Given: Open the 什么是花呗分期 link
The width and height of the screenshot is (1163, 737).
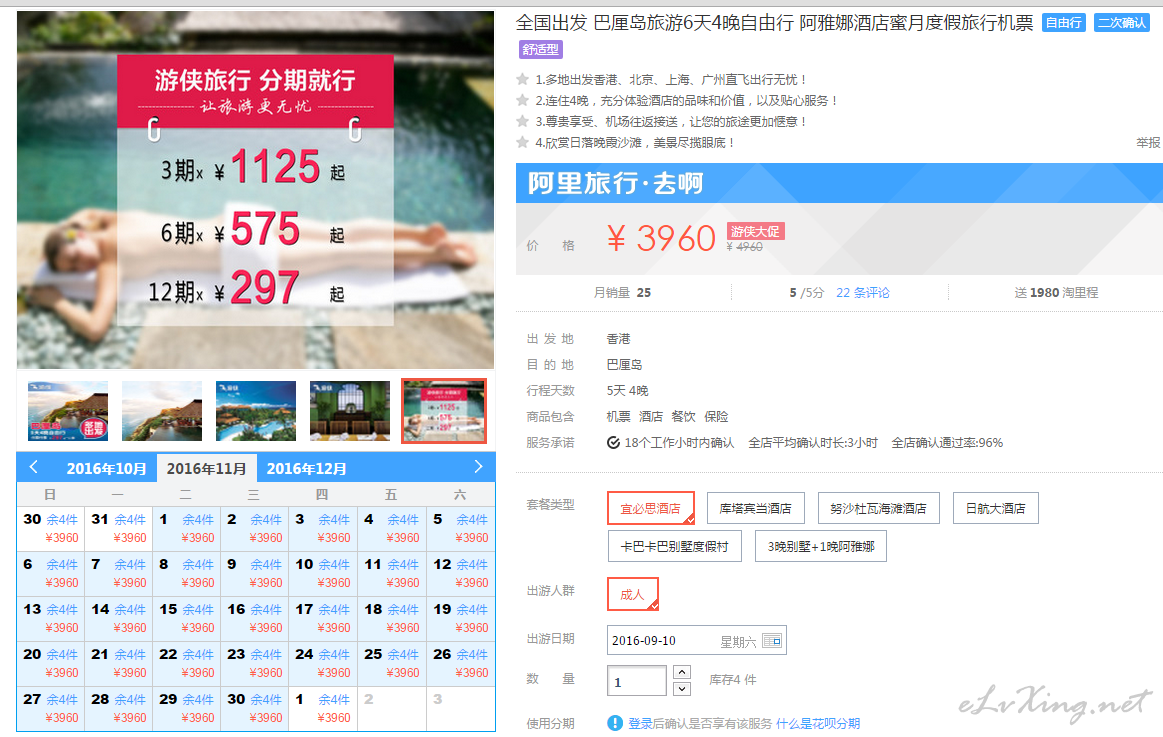Looking at the screenshot, I should [x=818, y=724].
